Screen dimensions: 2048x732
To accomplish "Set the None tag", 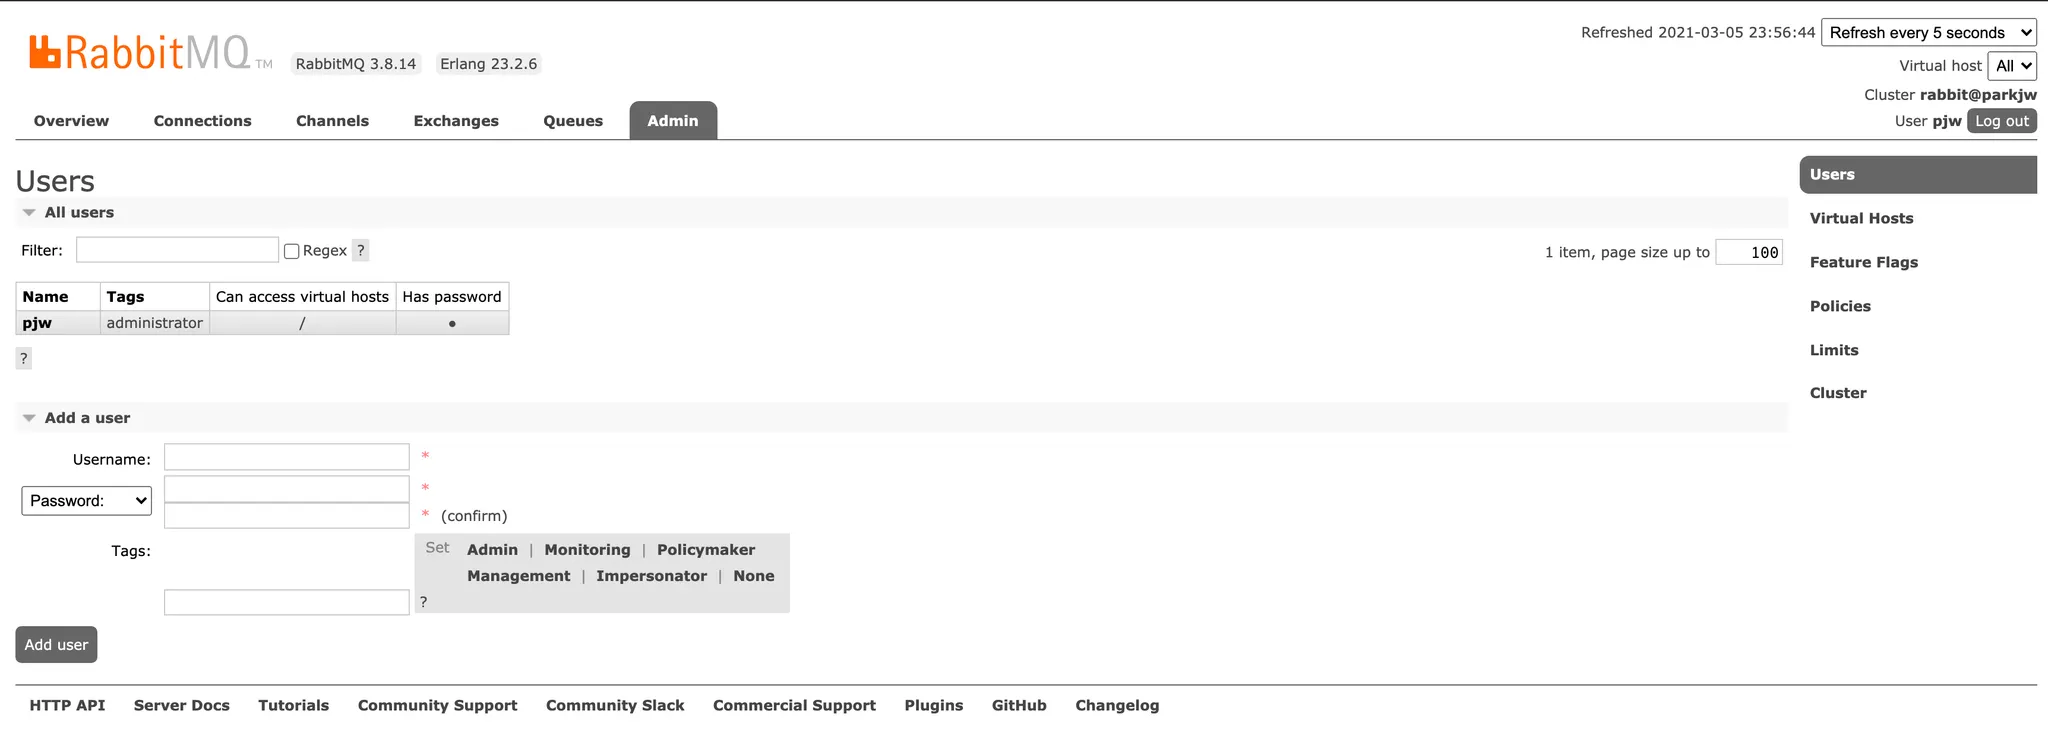I will 754,576.
